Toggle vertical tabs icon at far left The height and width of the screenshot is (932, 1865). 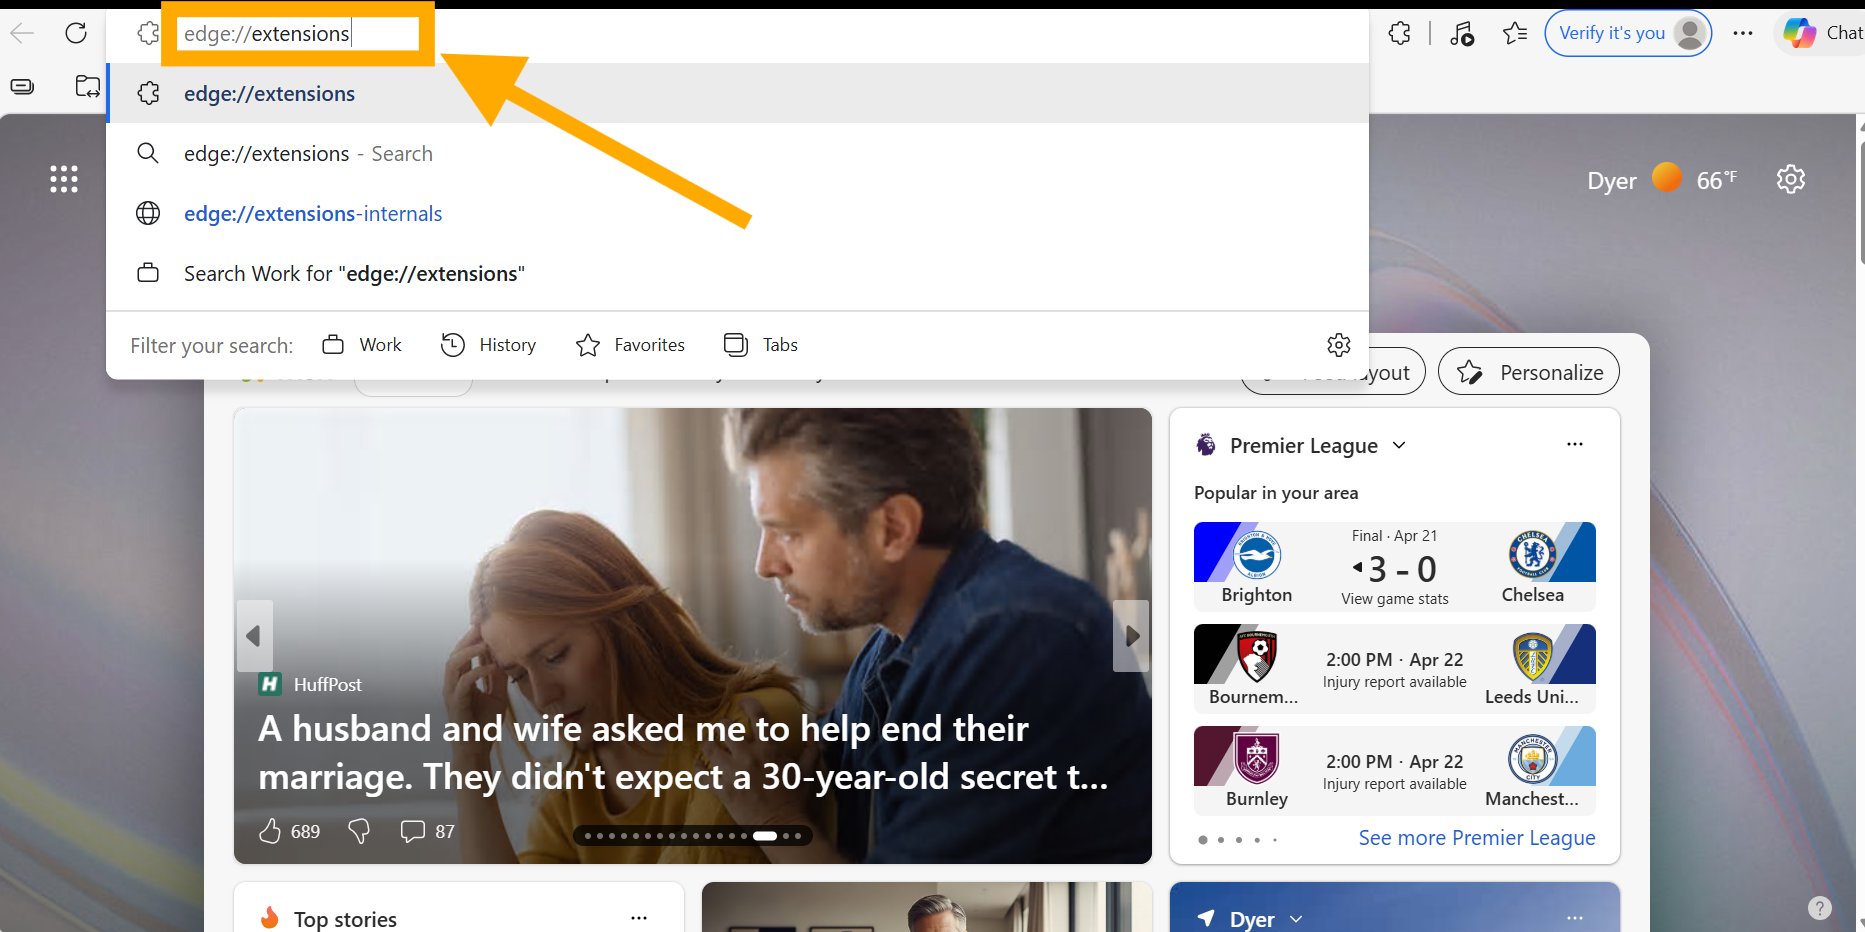pyautogui.click(x=22, y=87)
